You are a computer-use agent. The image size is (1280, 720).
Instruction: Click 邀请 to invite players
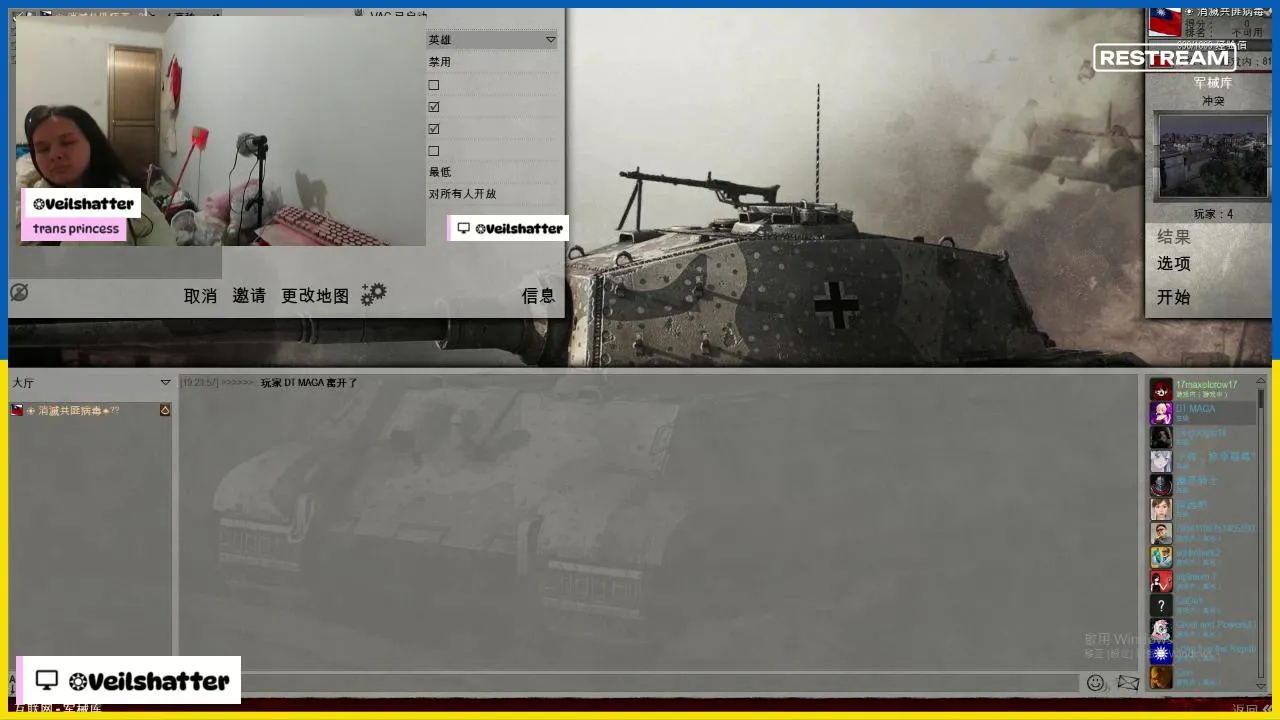click(249, 296)
